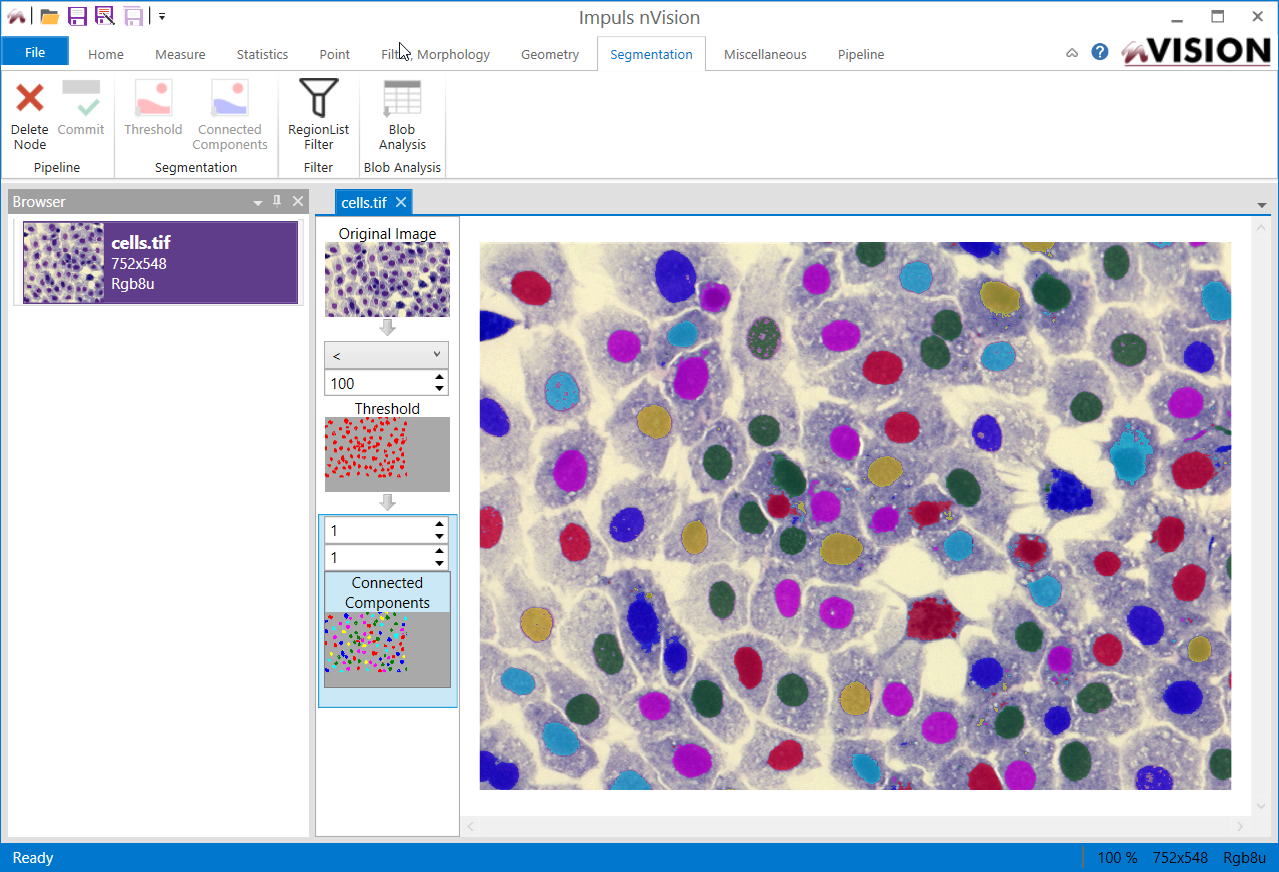Click the 752x548 status bar entry
The height and width of the screenshot is (872, 1279).
coord(1180,858)
